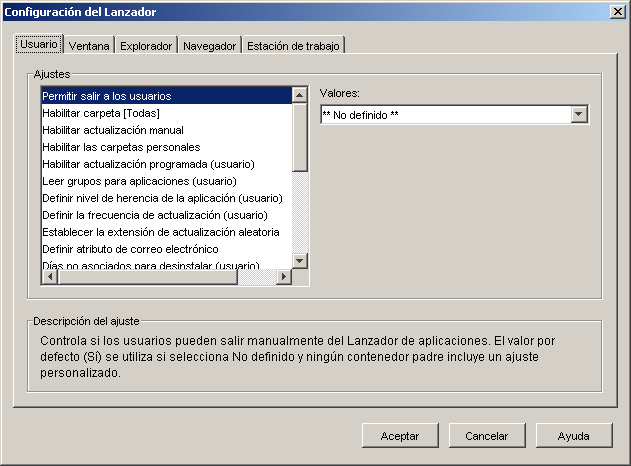Open the Explorador tab
The image size is (631, 466).
point(146,46)
